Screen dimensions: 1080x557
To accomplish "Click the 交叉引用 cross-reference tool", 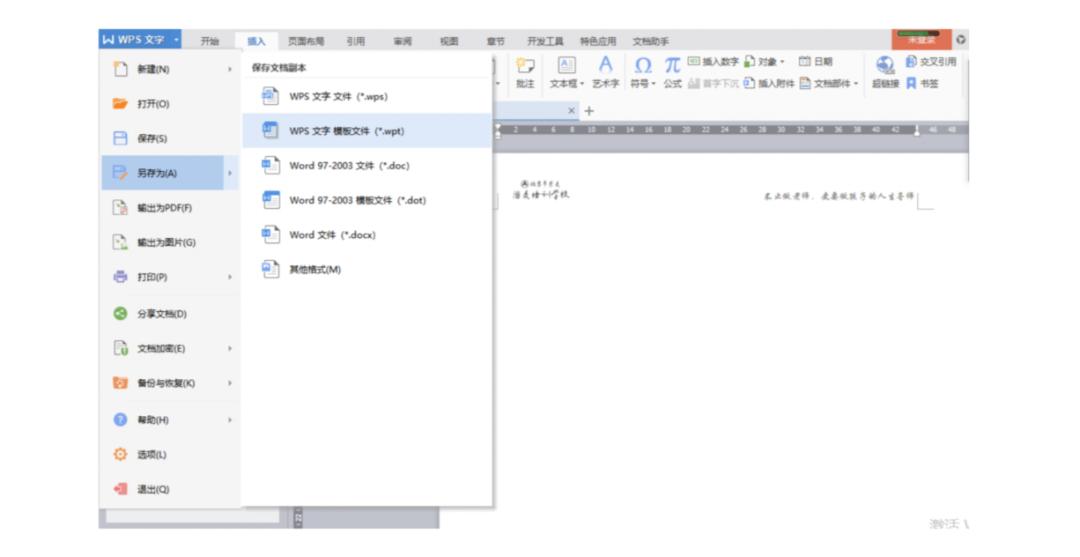I will coord(931,62).
